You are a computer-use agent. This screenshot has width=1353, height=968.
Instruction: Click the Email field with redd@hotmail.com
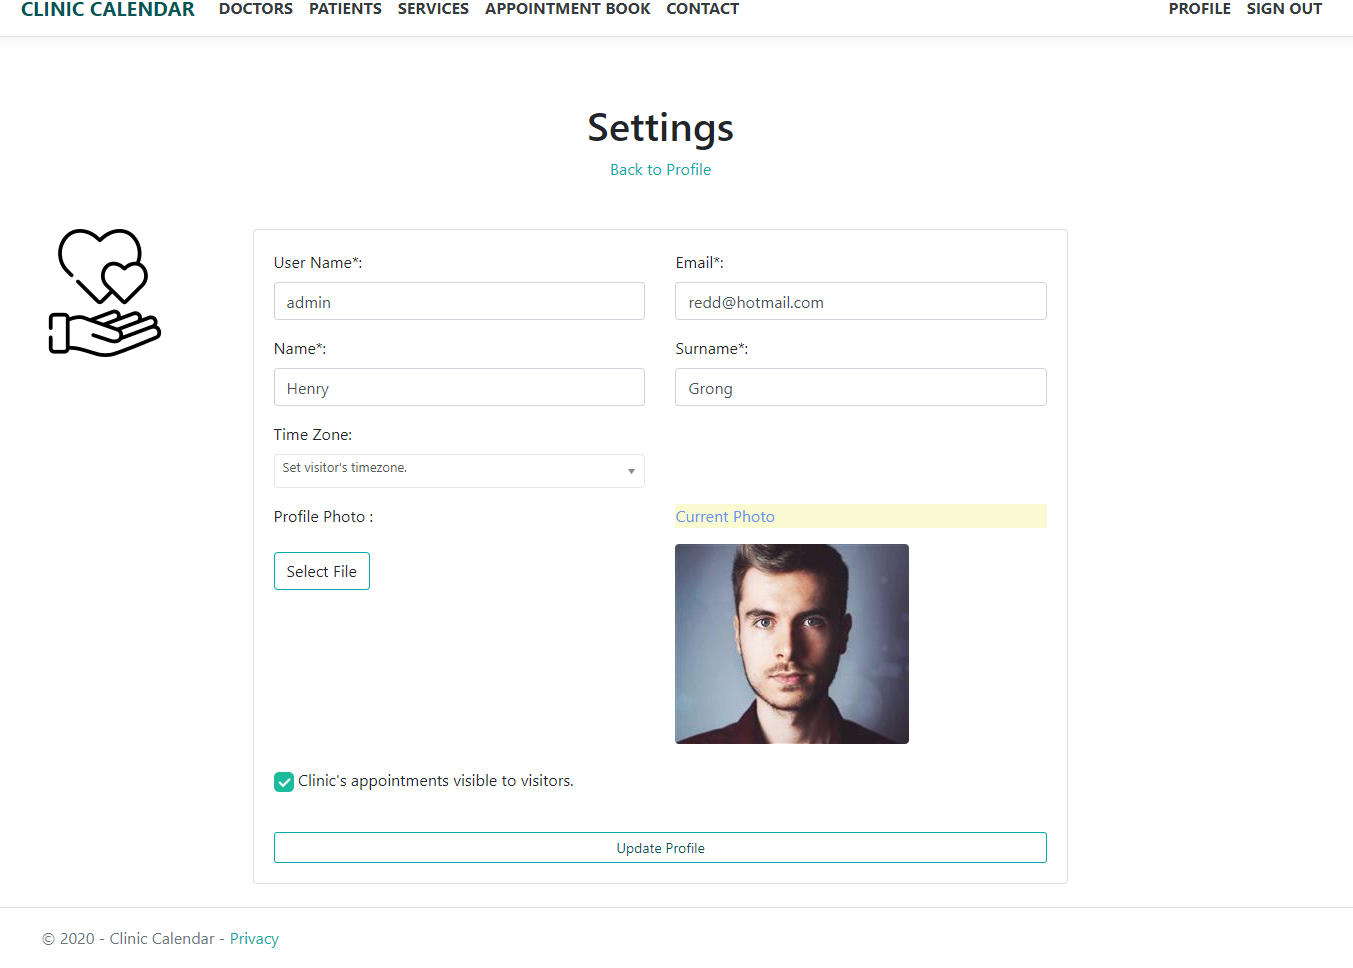coord(861,301)
